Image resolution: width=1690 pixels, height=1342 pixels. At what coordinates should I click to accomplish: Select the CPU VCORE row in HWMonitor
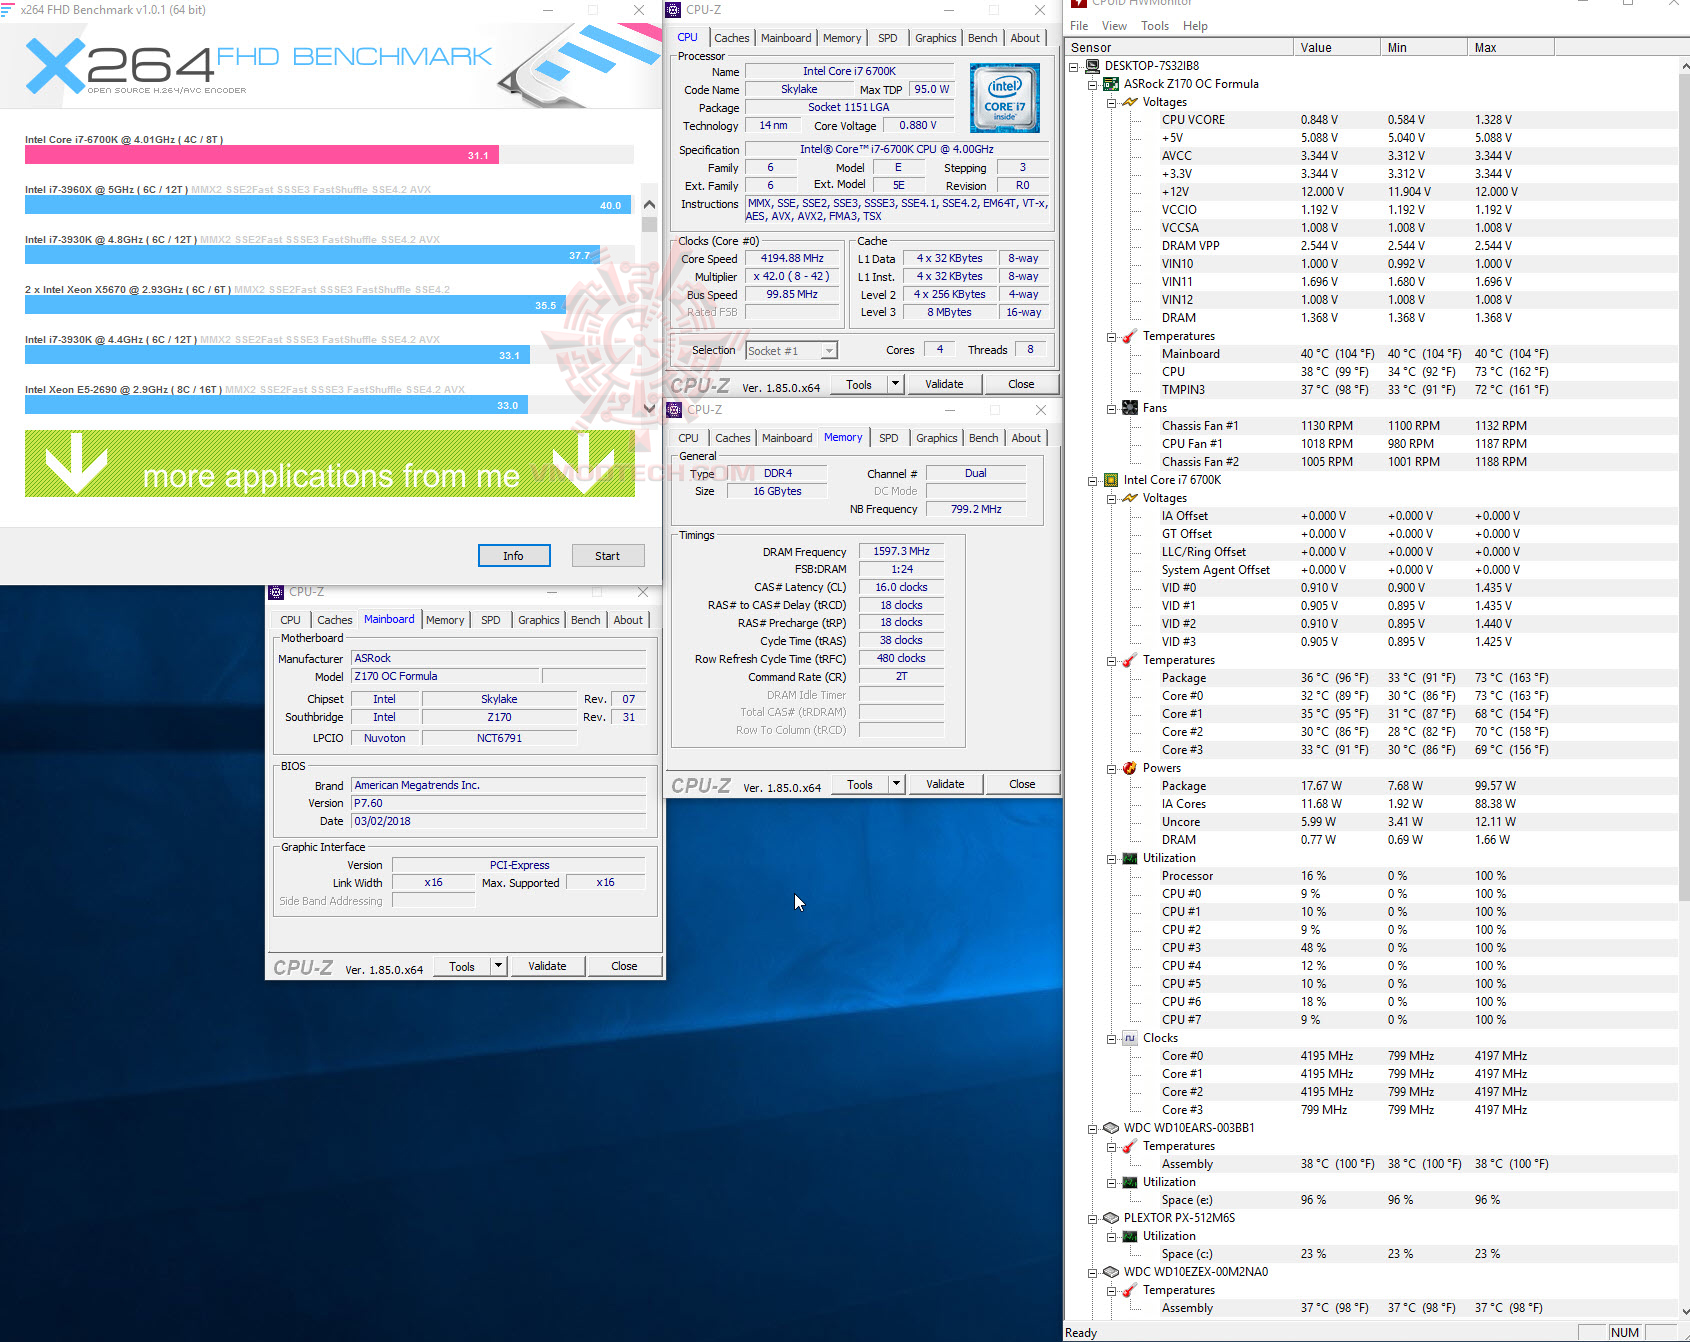1370,120
